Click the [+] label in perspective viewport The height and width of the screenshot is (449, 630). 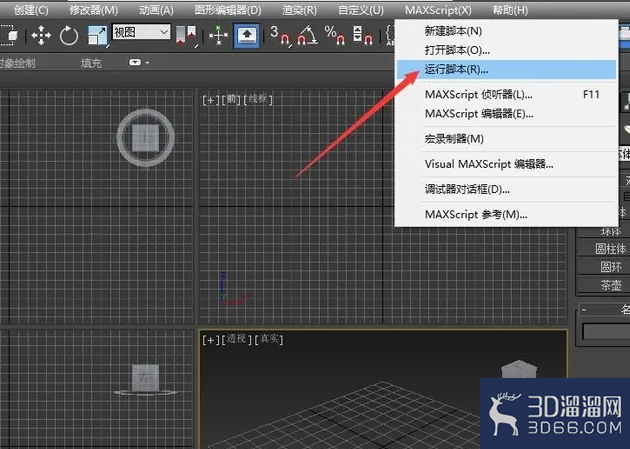coord(211,340)
